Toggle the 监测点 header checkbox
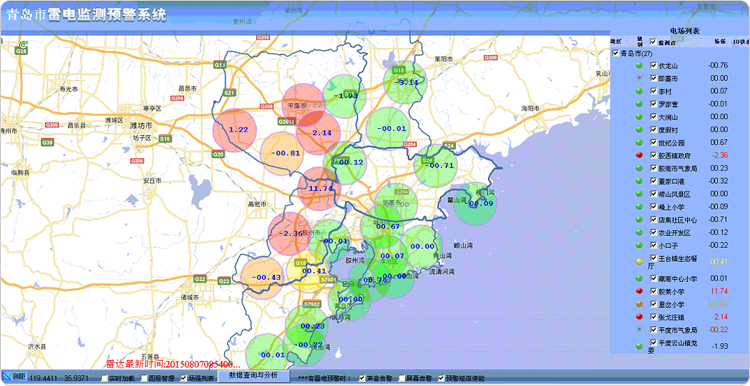 653,42
